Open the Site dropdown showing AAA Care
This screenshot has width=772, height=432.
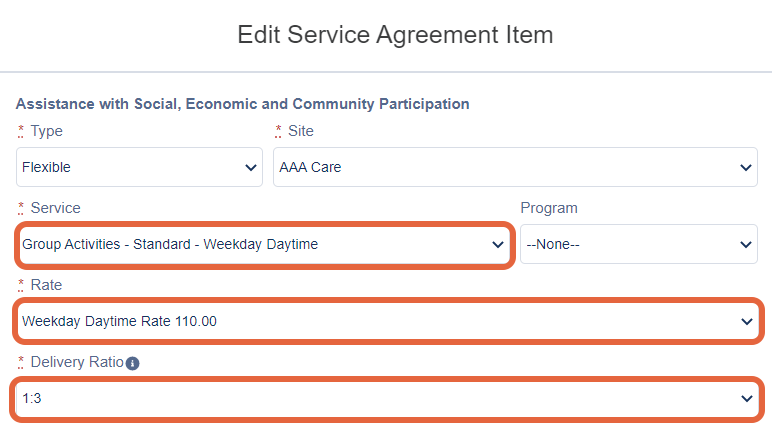click(x=515, y=167)
